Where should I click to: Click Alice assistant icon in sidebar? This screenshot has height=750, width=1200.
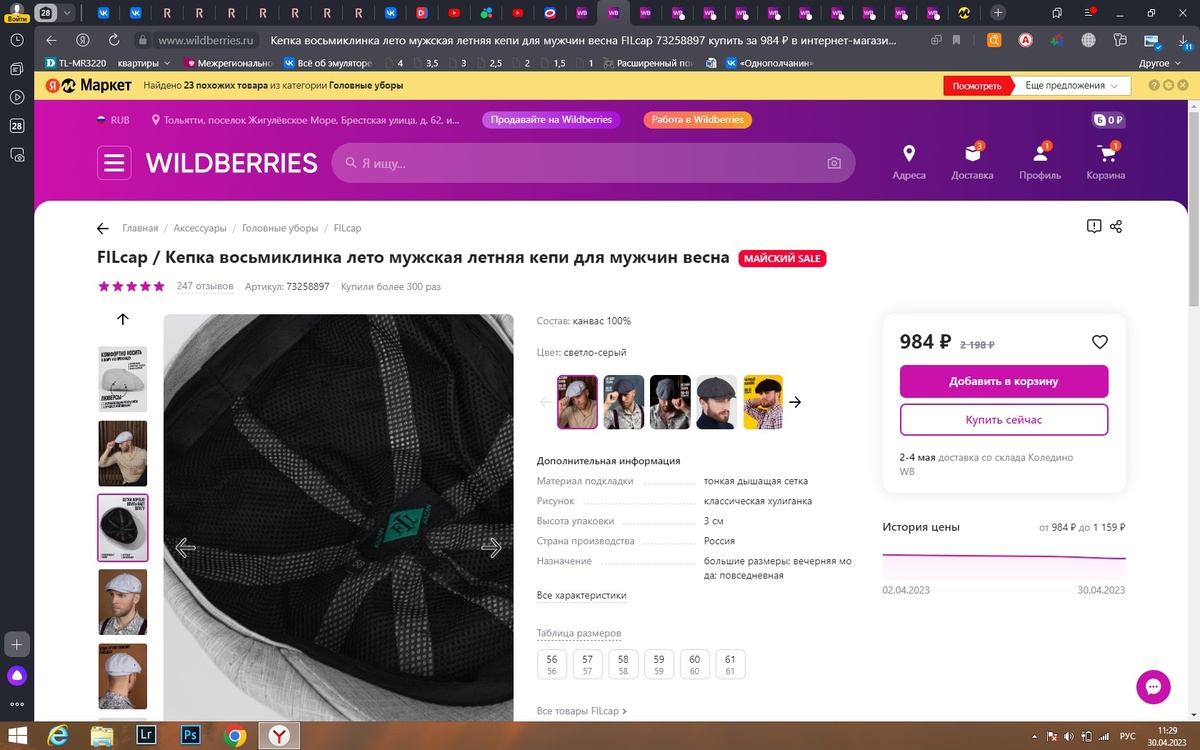[x=17, y=676]
